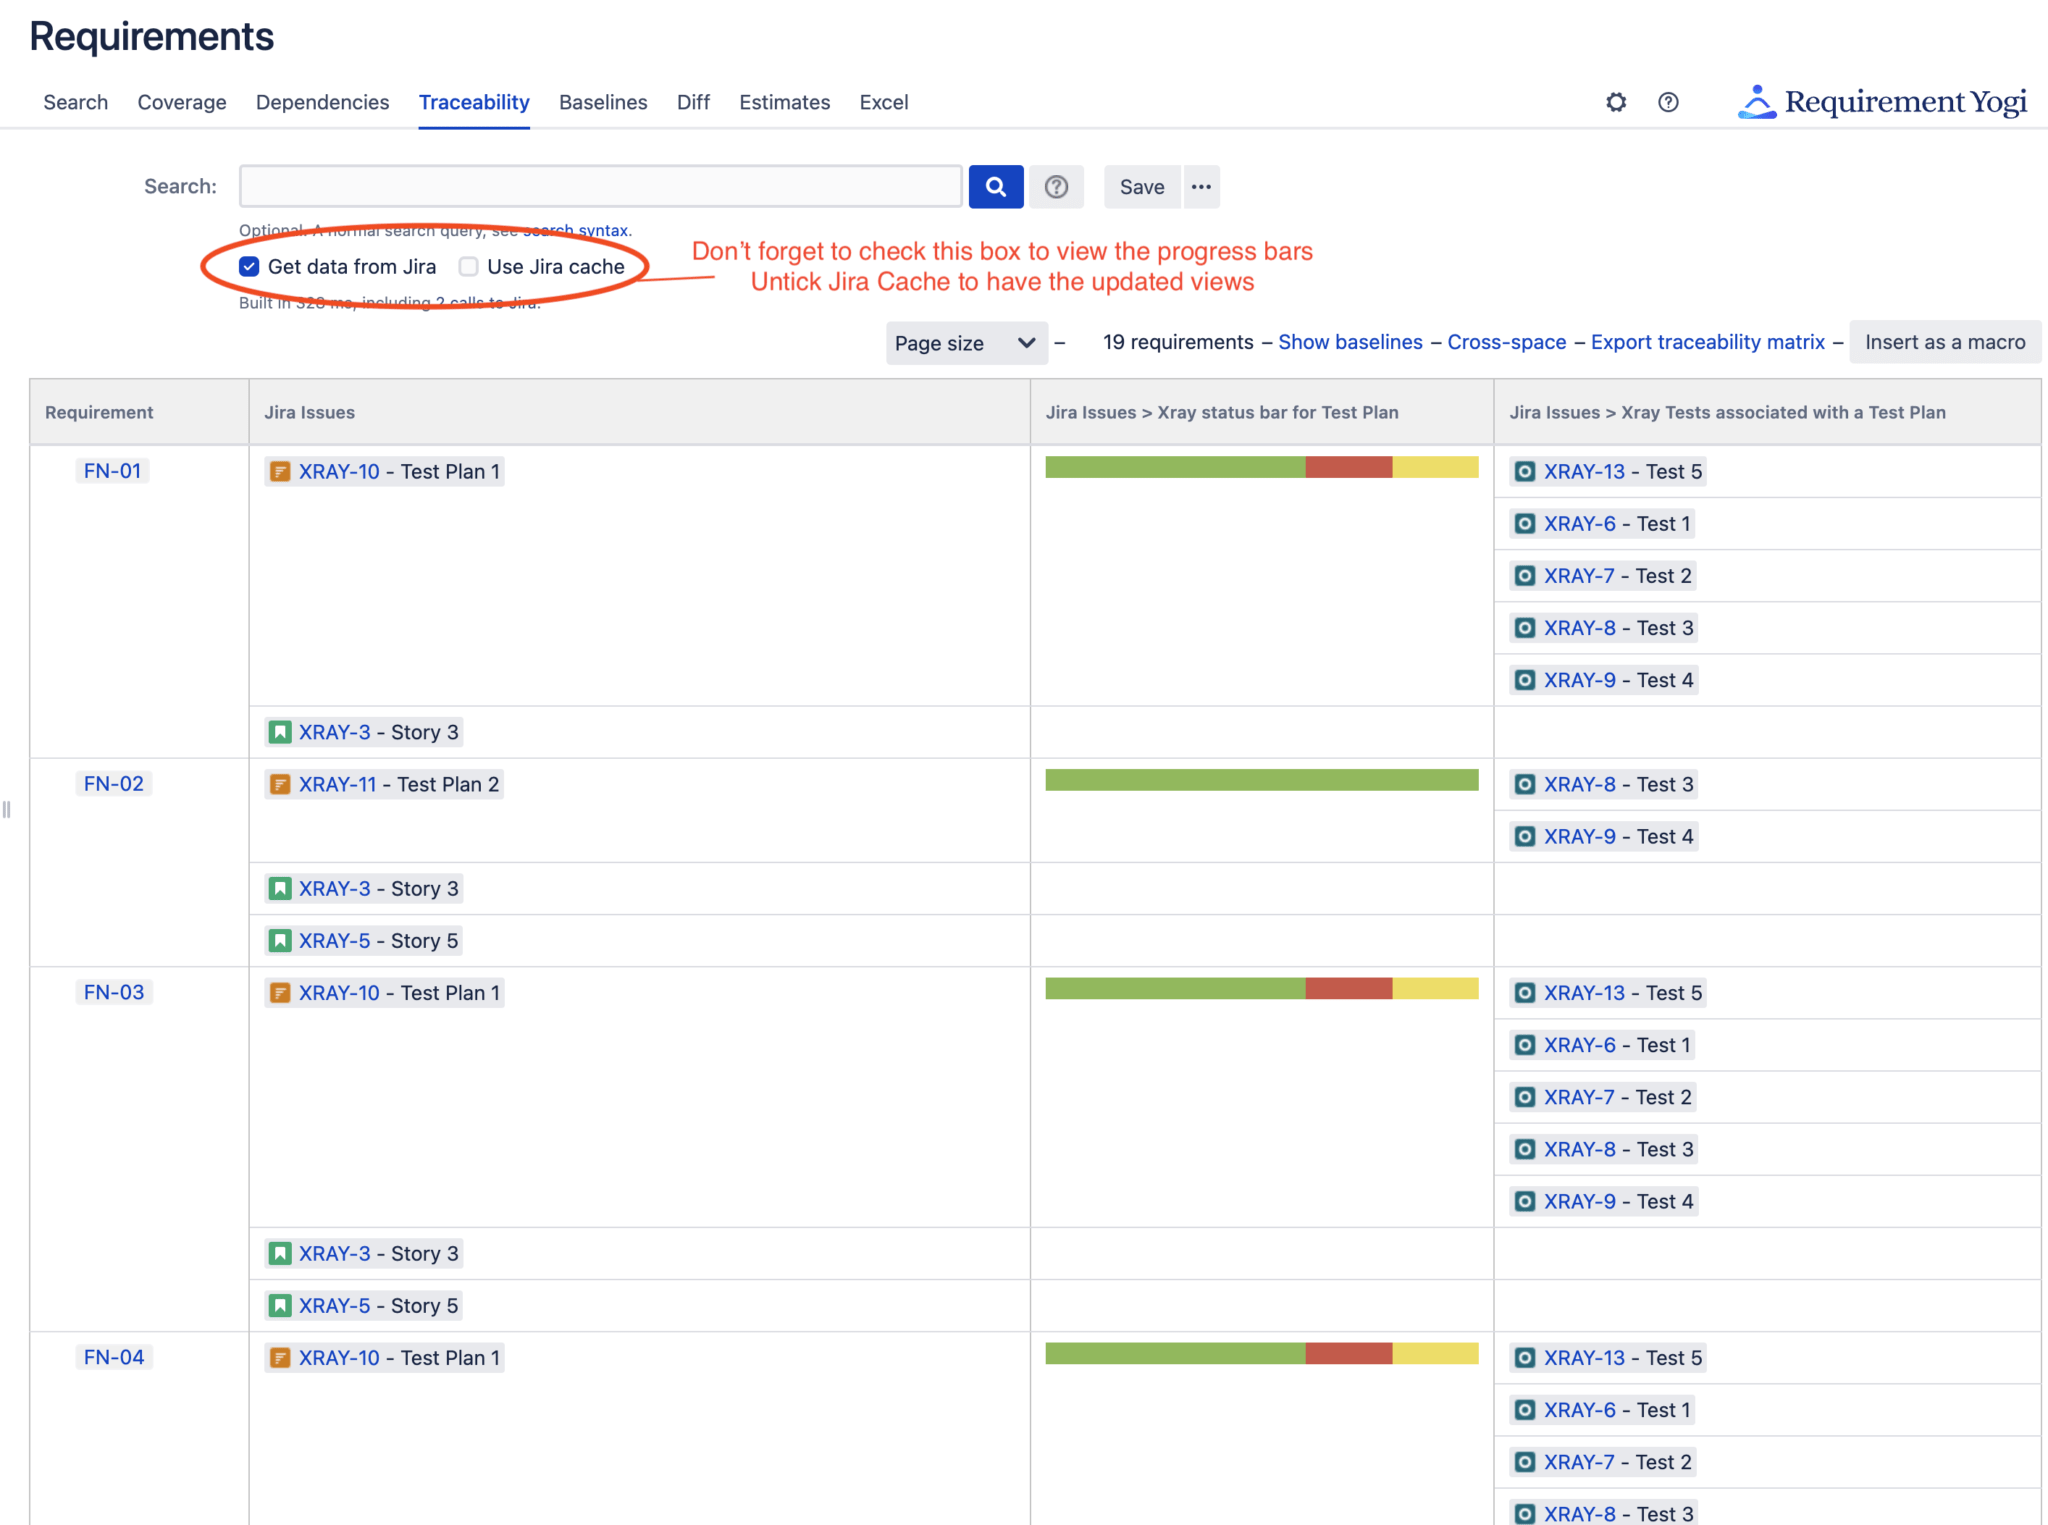Open search help via the circled question mark
This screenshot has height=1525, width=2048.
point(1056,186)
